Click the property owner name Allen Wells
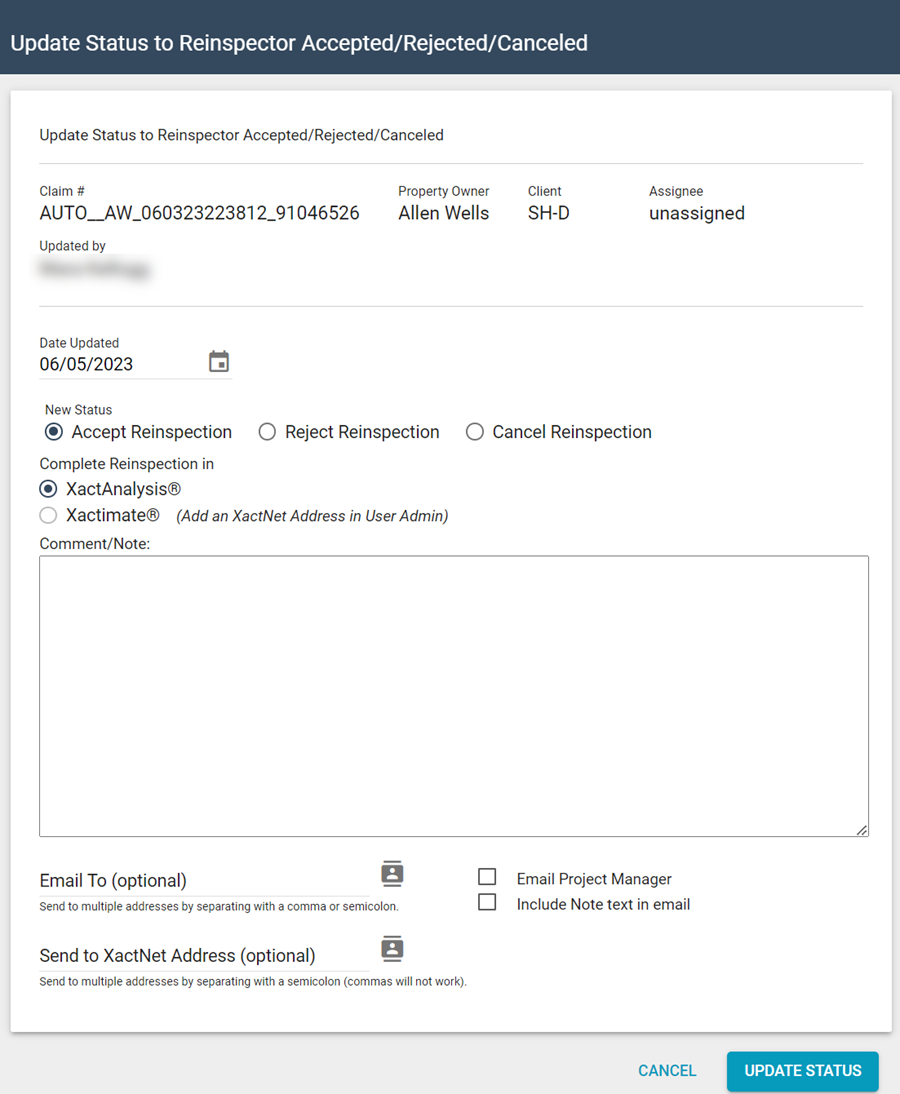The image size is (900, 1094). pos(443,213)
